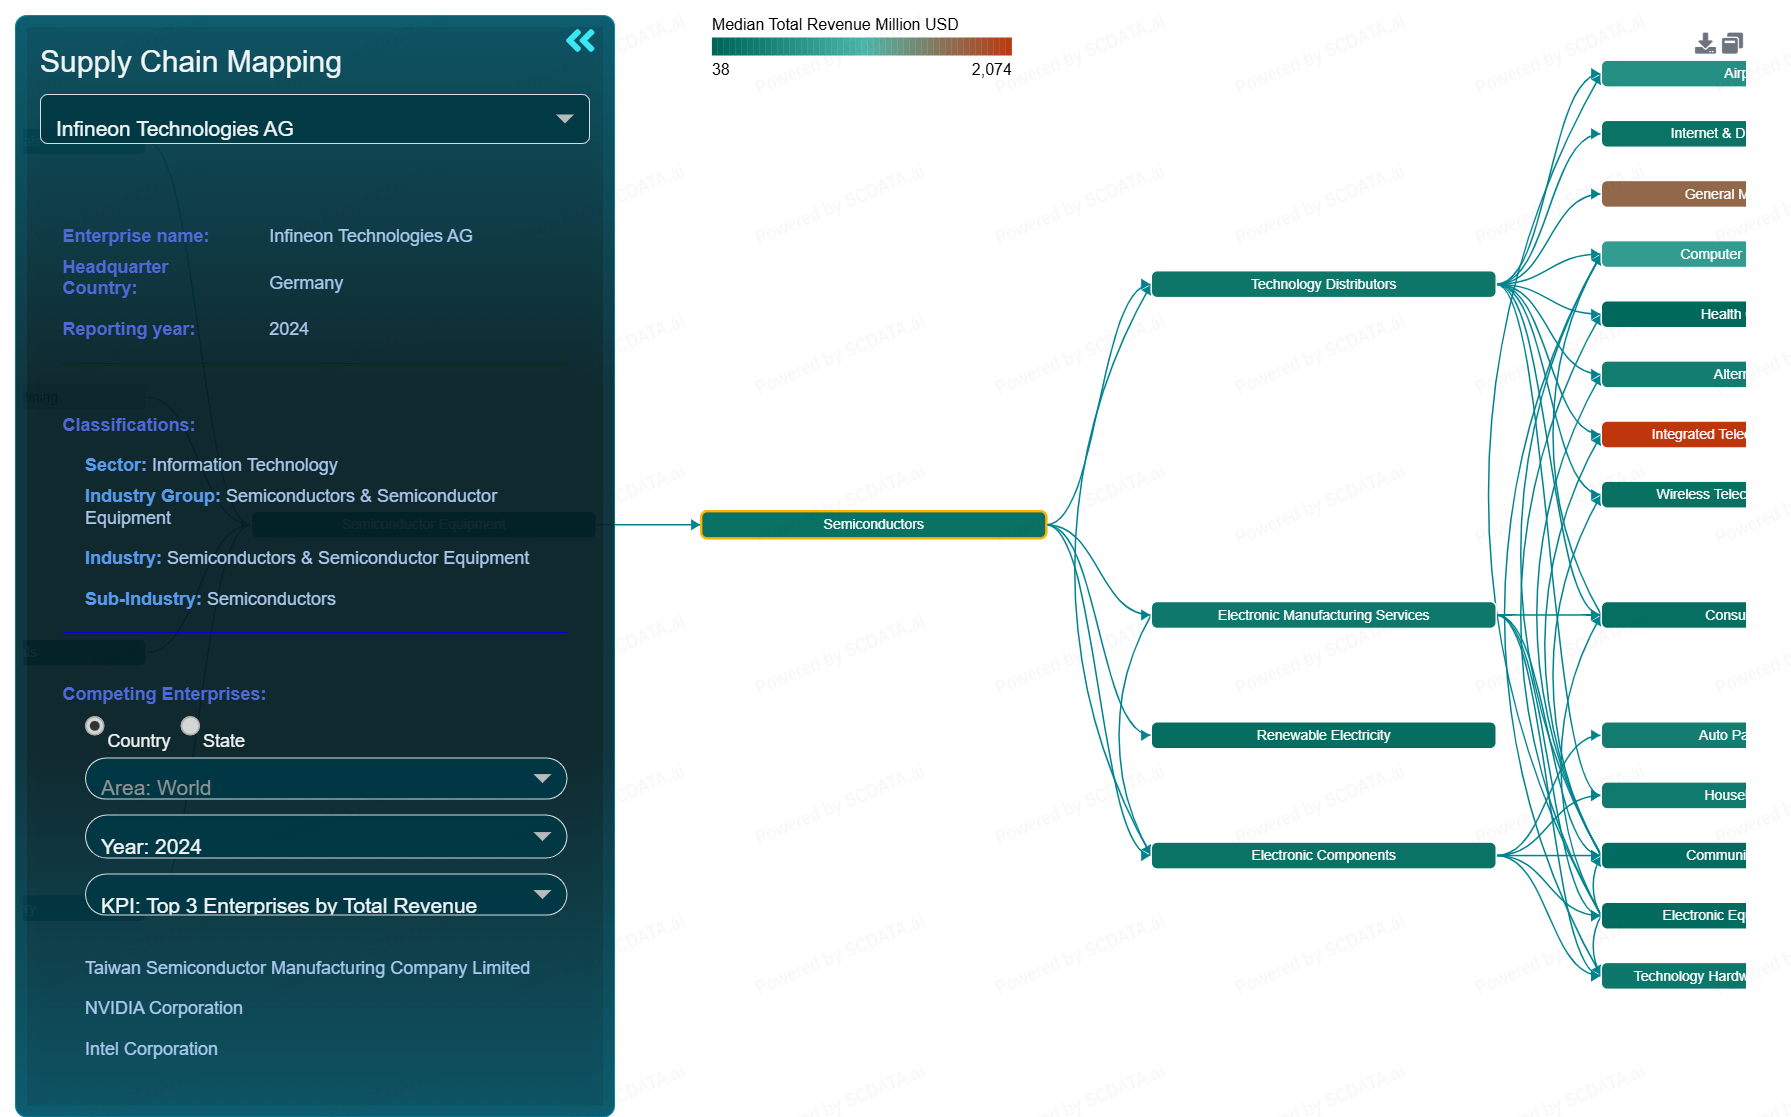The width and height of the screenshot is (1791, 1117).
Task: Click the Technology Distributors node
Action: pos(1323,285)
